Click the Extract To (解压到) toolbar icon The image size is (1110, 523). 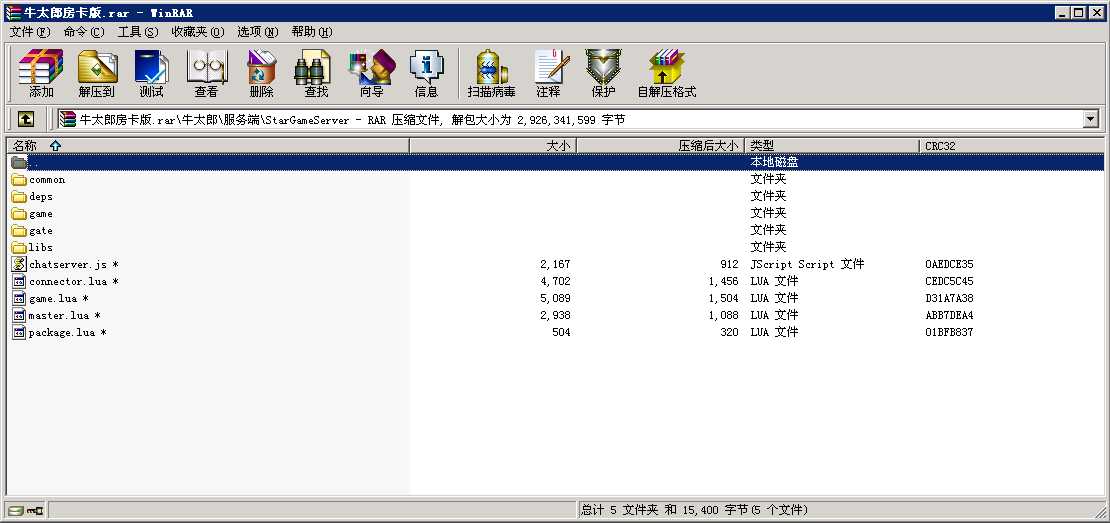pyautogui.click(x=96, y=74)
